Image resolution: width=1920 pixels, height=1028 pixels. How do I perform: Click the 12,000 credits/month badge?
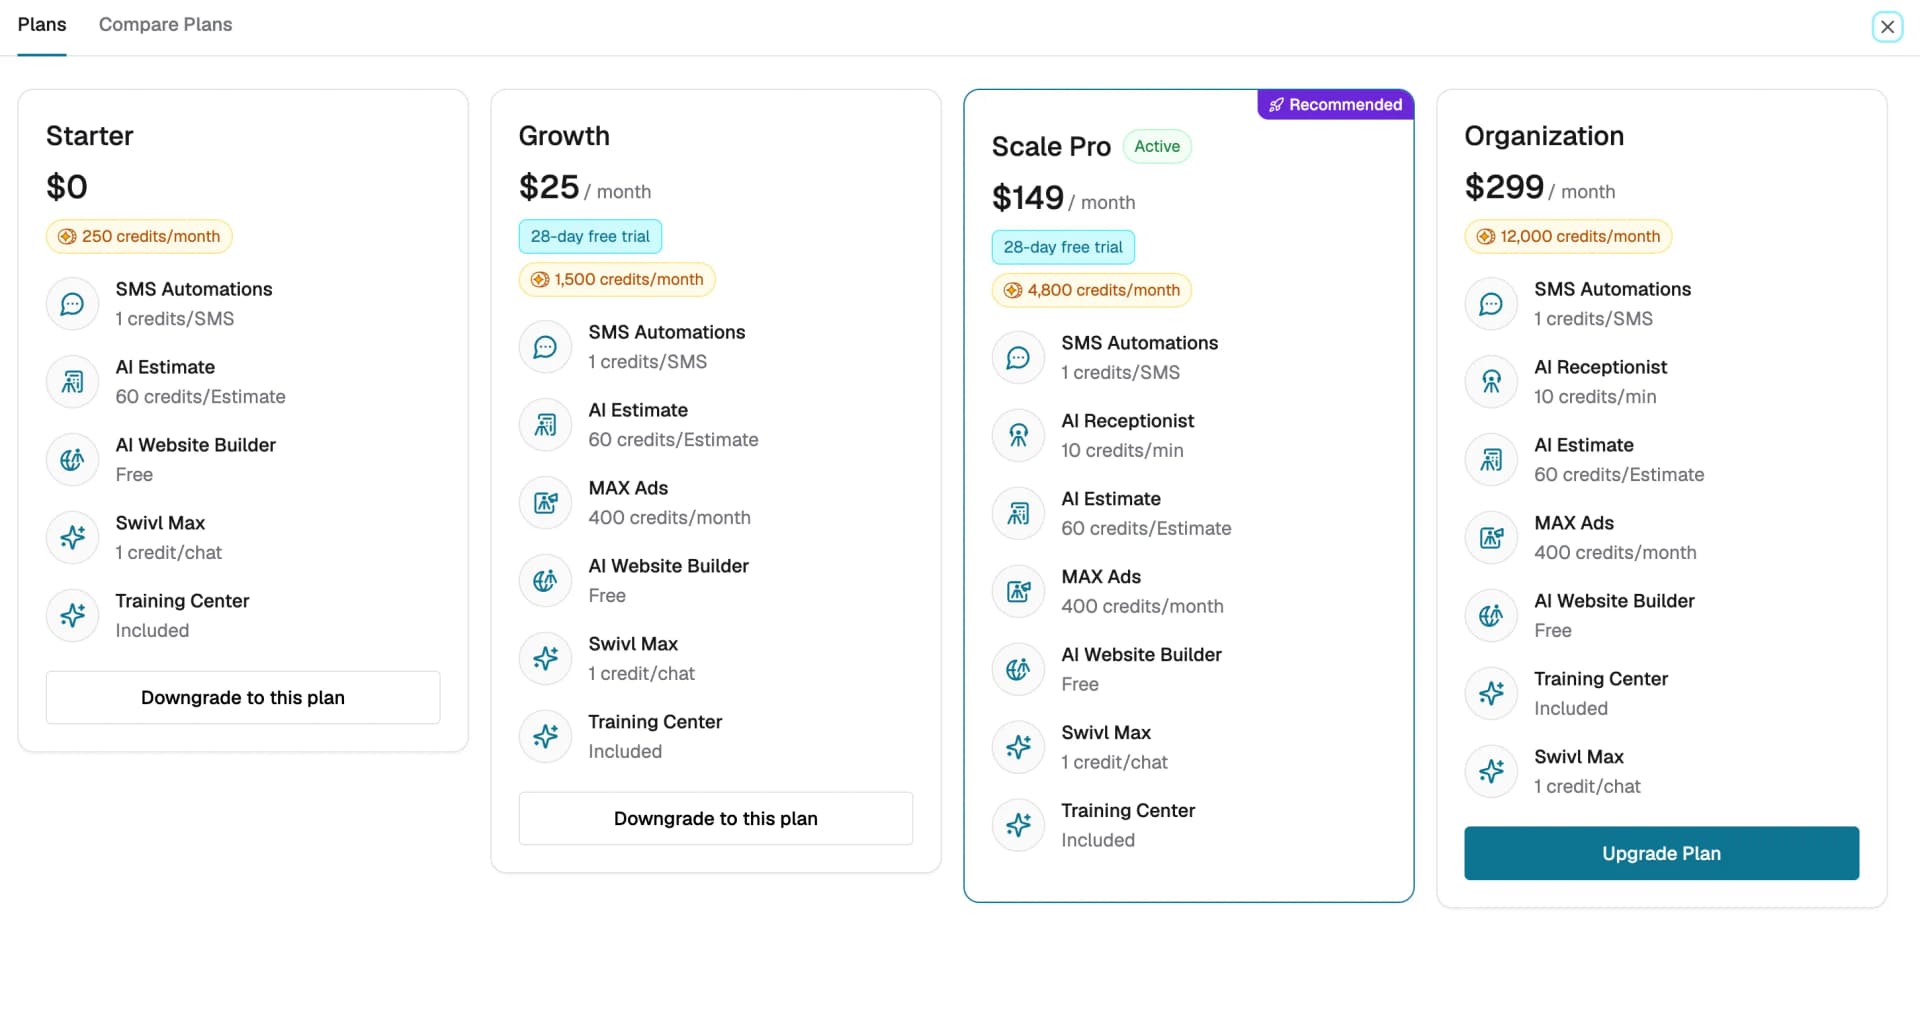(1568, 237)
